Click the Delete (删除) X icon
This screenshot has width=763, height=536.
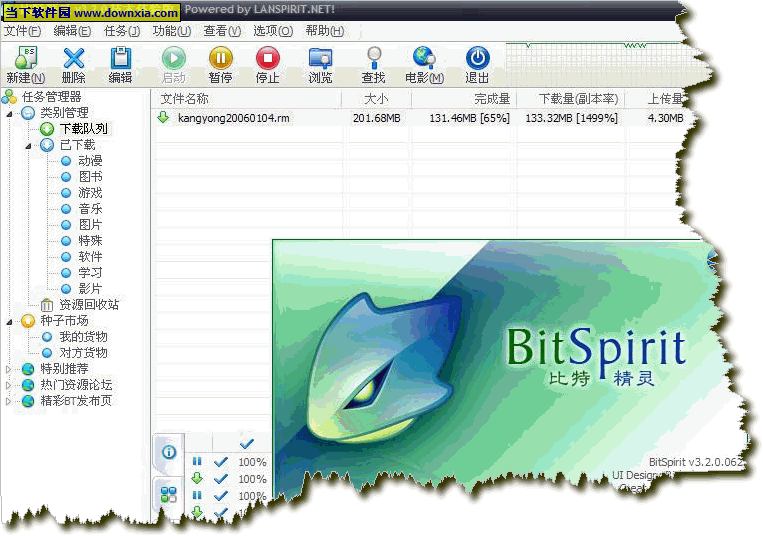(x=73, y=58)
